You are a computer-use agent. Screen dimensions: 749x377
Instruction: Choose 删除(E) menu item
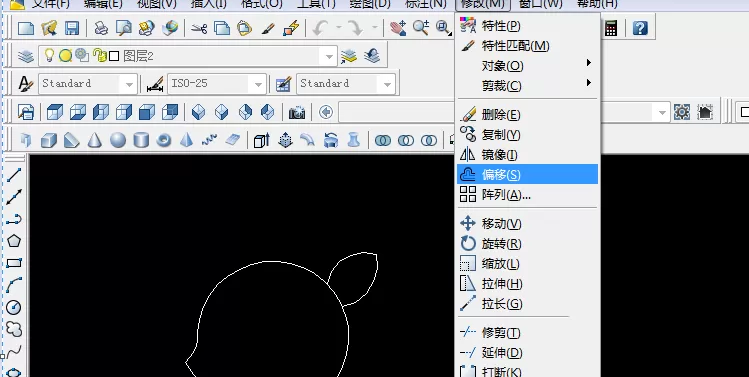[527, 115]
